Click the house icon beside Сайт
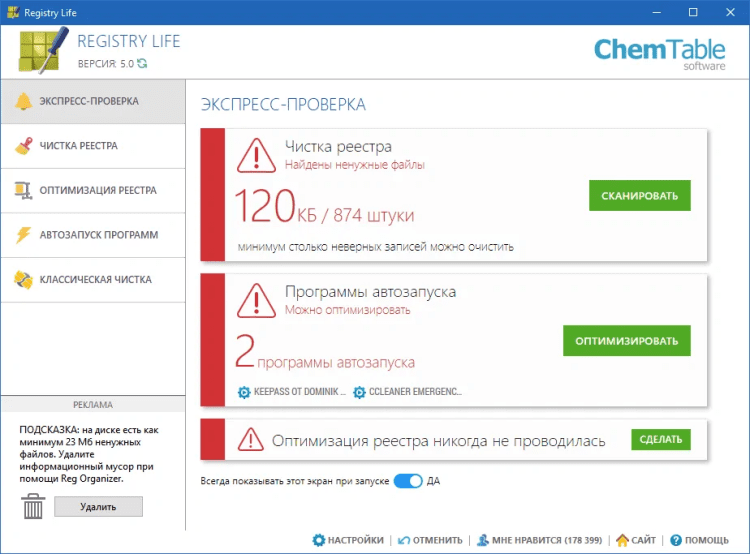This screenshot has width=750, height=554. tap(622, 540)
